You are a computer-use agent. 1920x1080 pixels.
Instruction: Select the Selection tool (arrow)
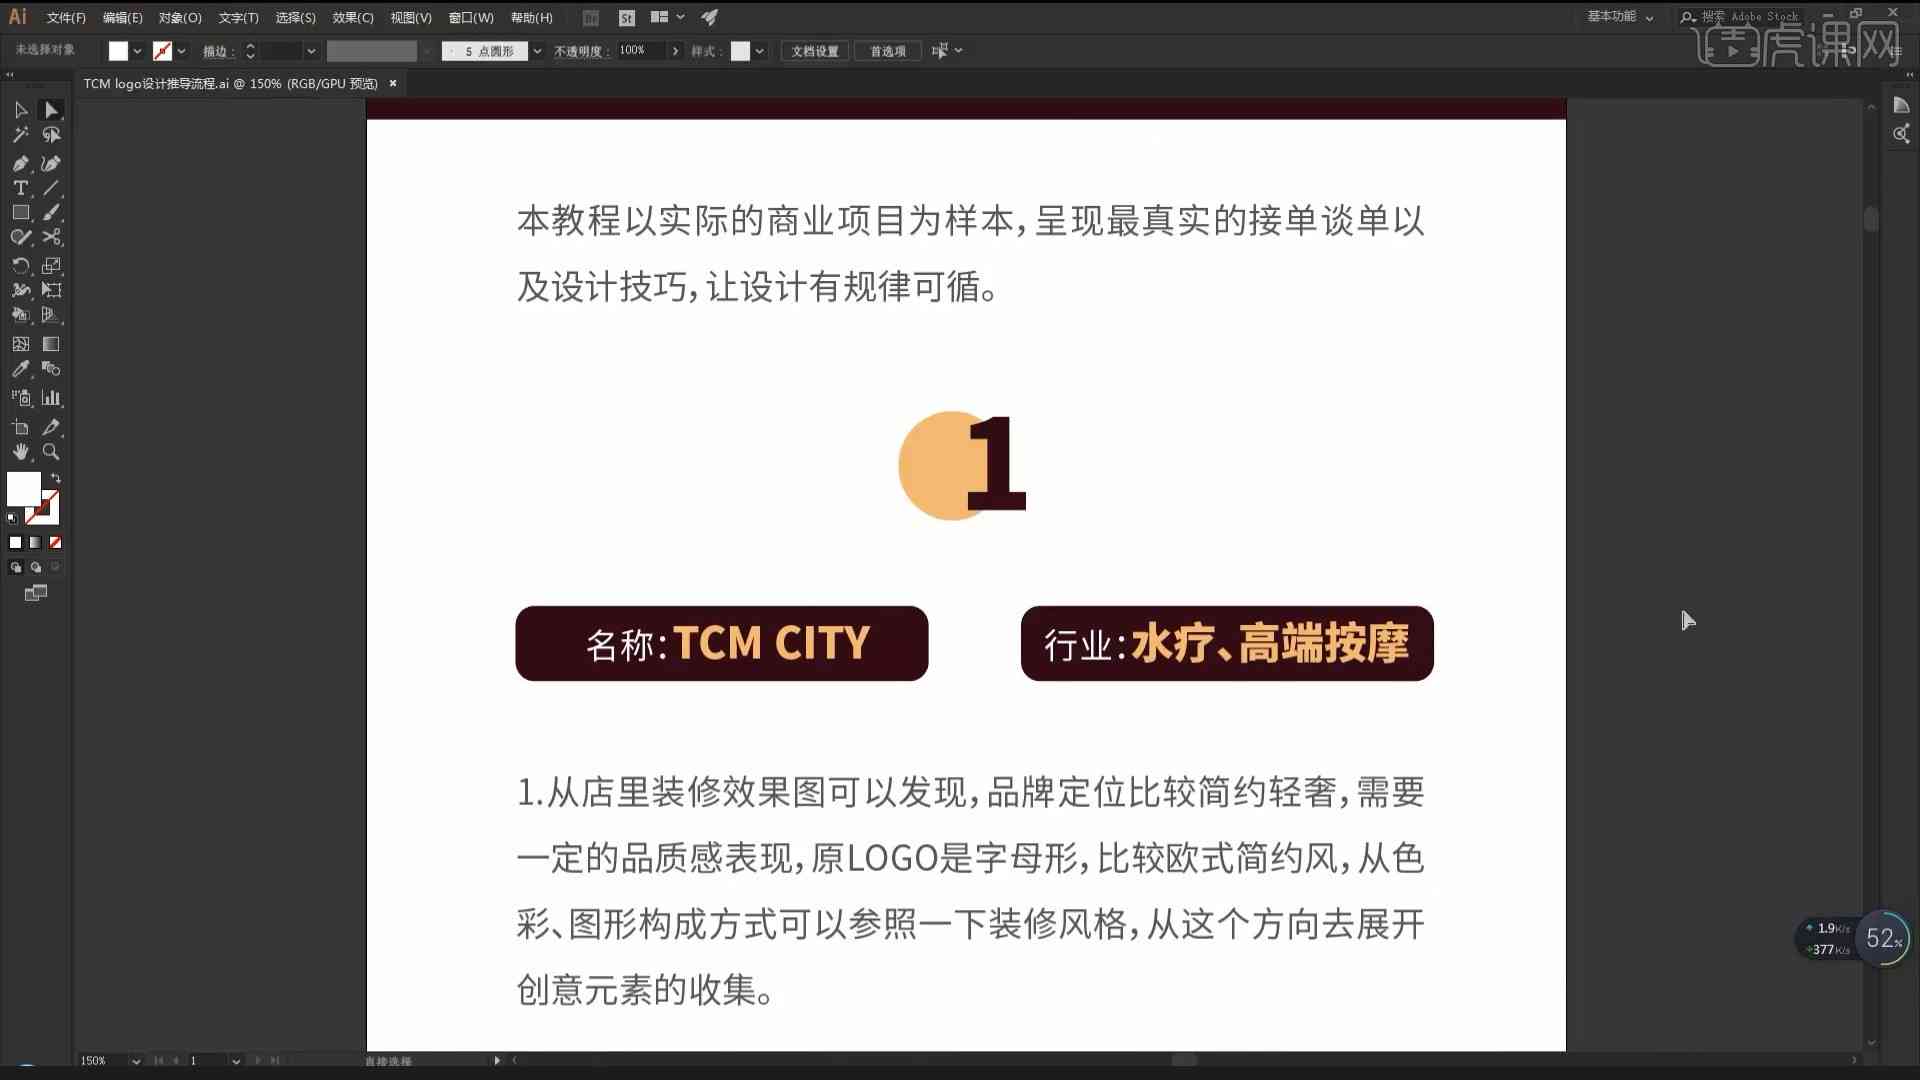point(18,109)
